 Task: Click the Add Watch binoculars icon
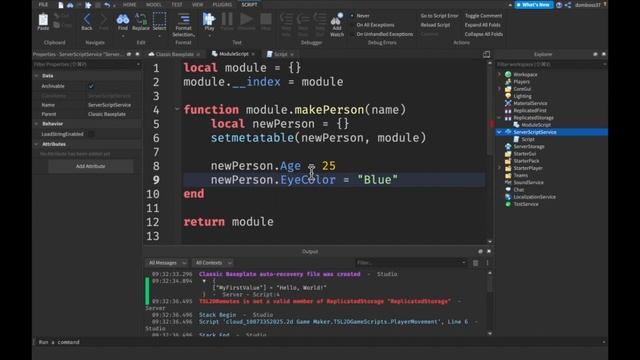click(x=337, y=19)
